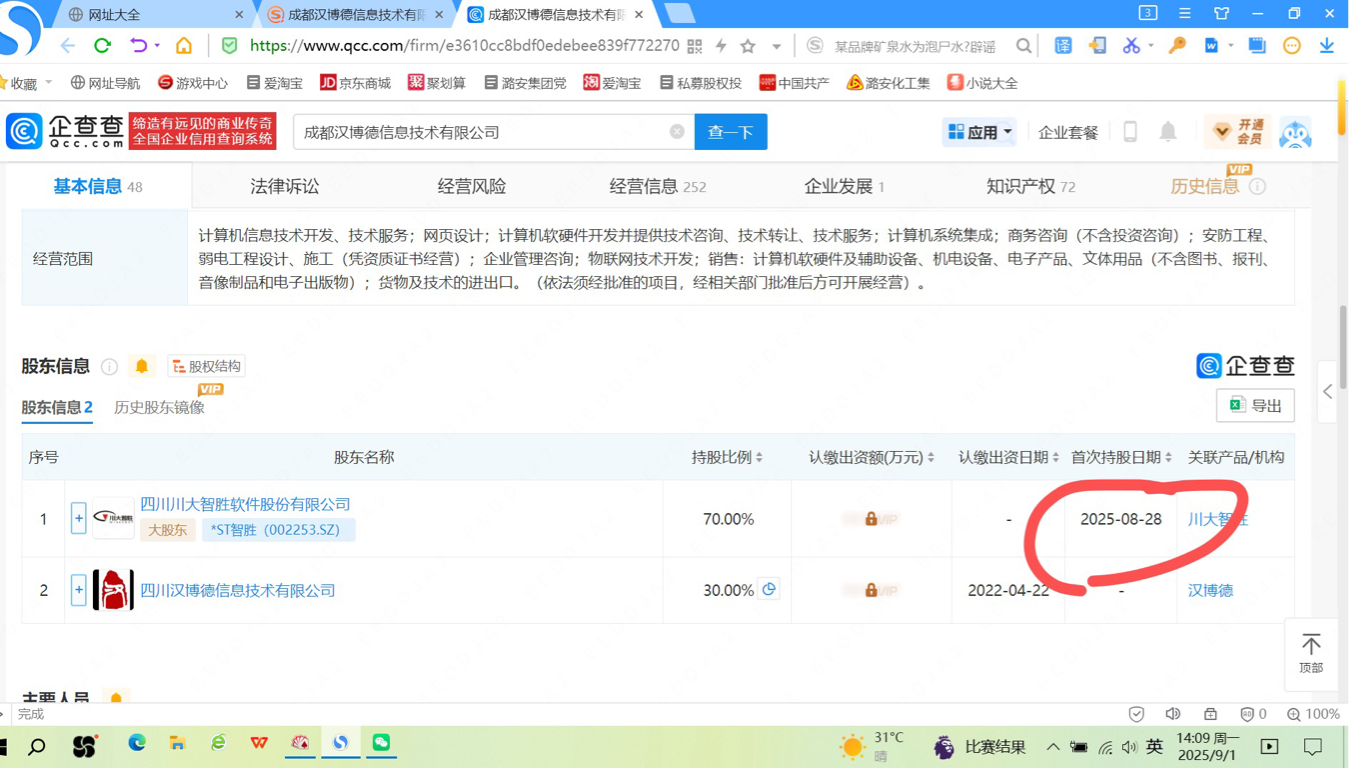Click the chart icon next to 30.00%
Viewport: 1349px width, 768px height.
tap(769, 589)
